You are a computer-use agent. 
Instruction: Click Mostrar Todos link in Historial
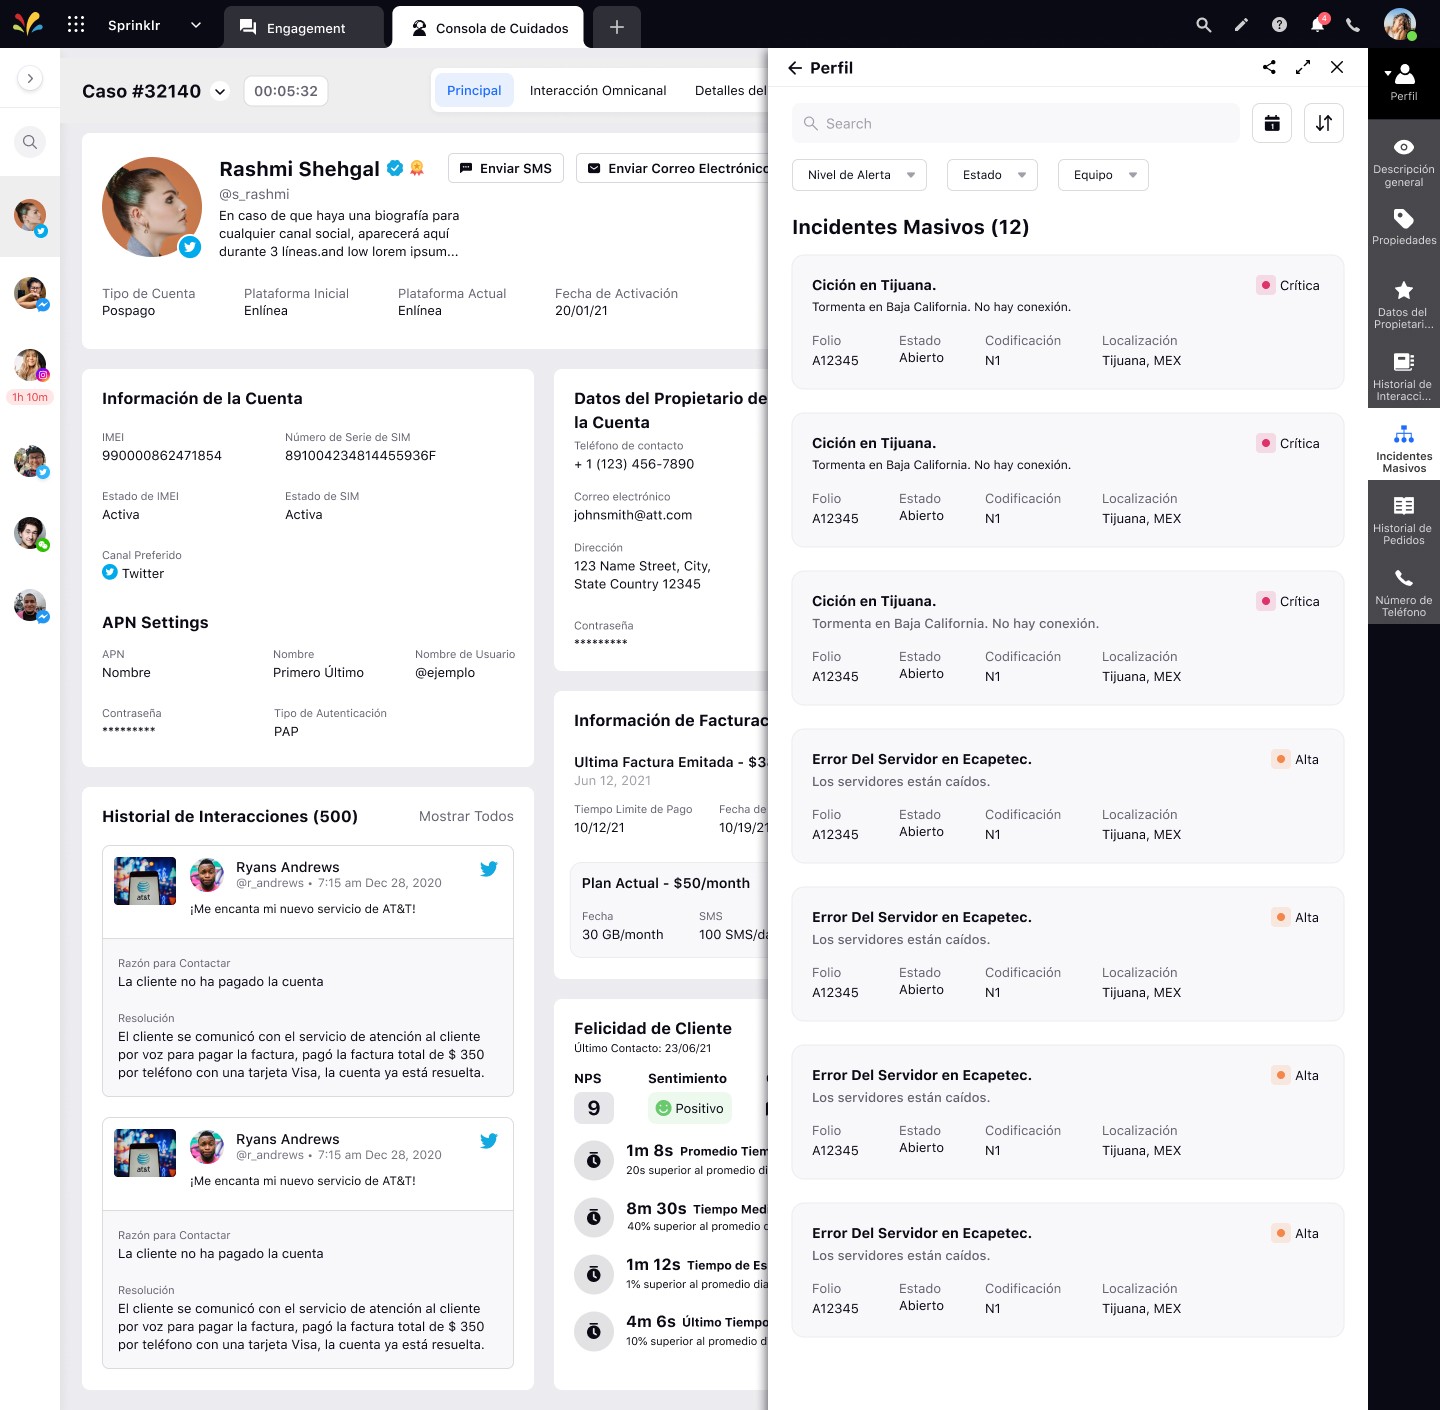[x=466, y=816]
